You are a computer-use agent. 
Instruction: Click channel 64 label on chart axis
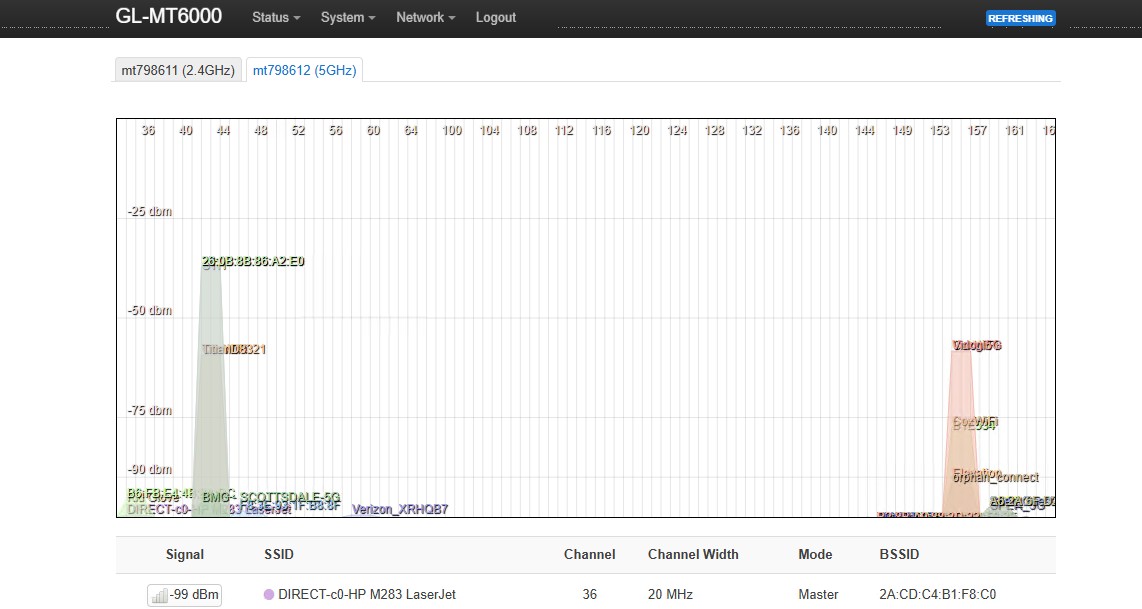411,130
